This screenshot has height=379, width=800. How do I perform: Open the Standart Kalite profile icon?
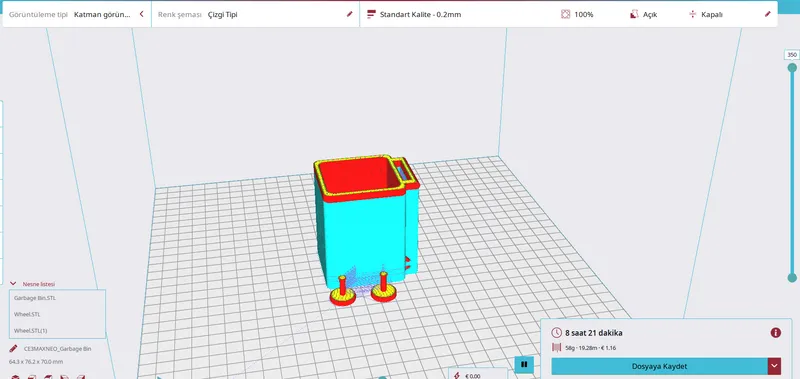tap(371, 14)
